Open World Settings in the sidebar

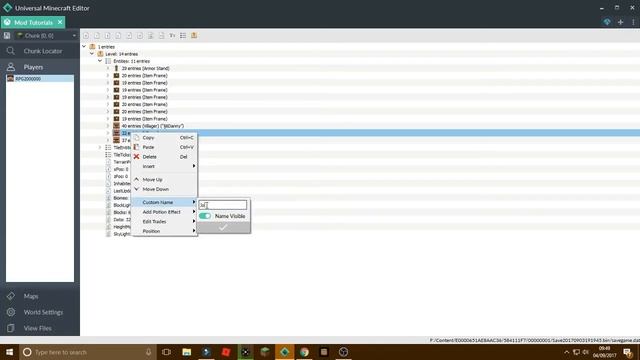[x=40, y=312]
